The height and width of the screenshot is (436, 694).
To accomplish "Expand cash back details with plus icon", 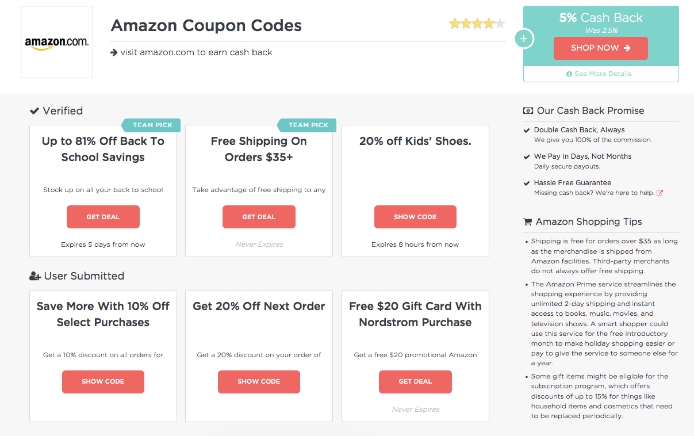I will tap(524, 39).
